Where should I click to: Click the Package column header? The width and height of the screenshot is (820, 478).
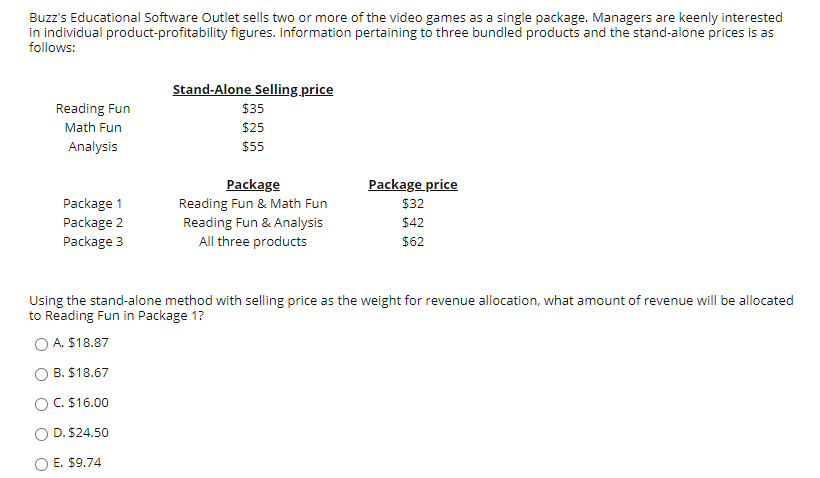[x=253, y=185]
